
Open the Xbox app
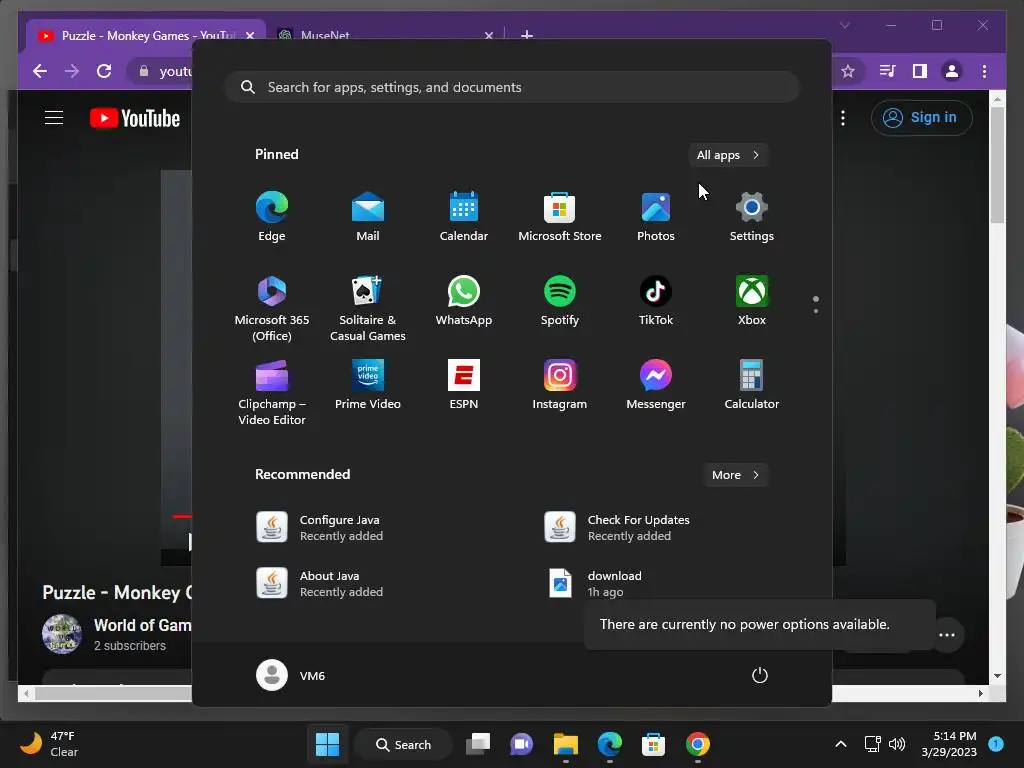click(x=752, y=301)
